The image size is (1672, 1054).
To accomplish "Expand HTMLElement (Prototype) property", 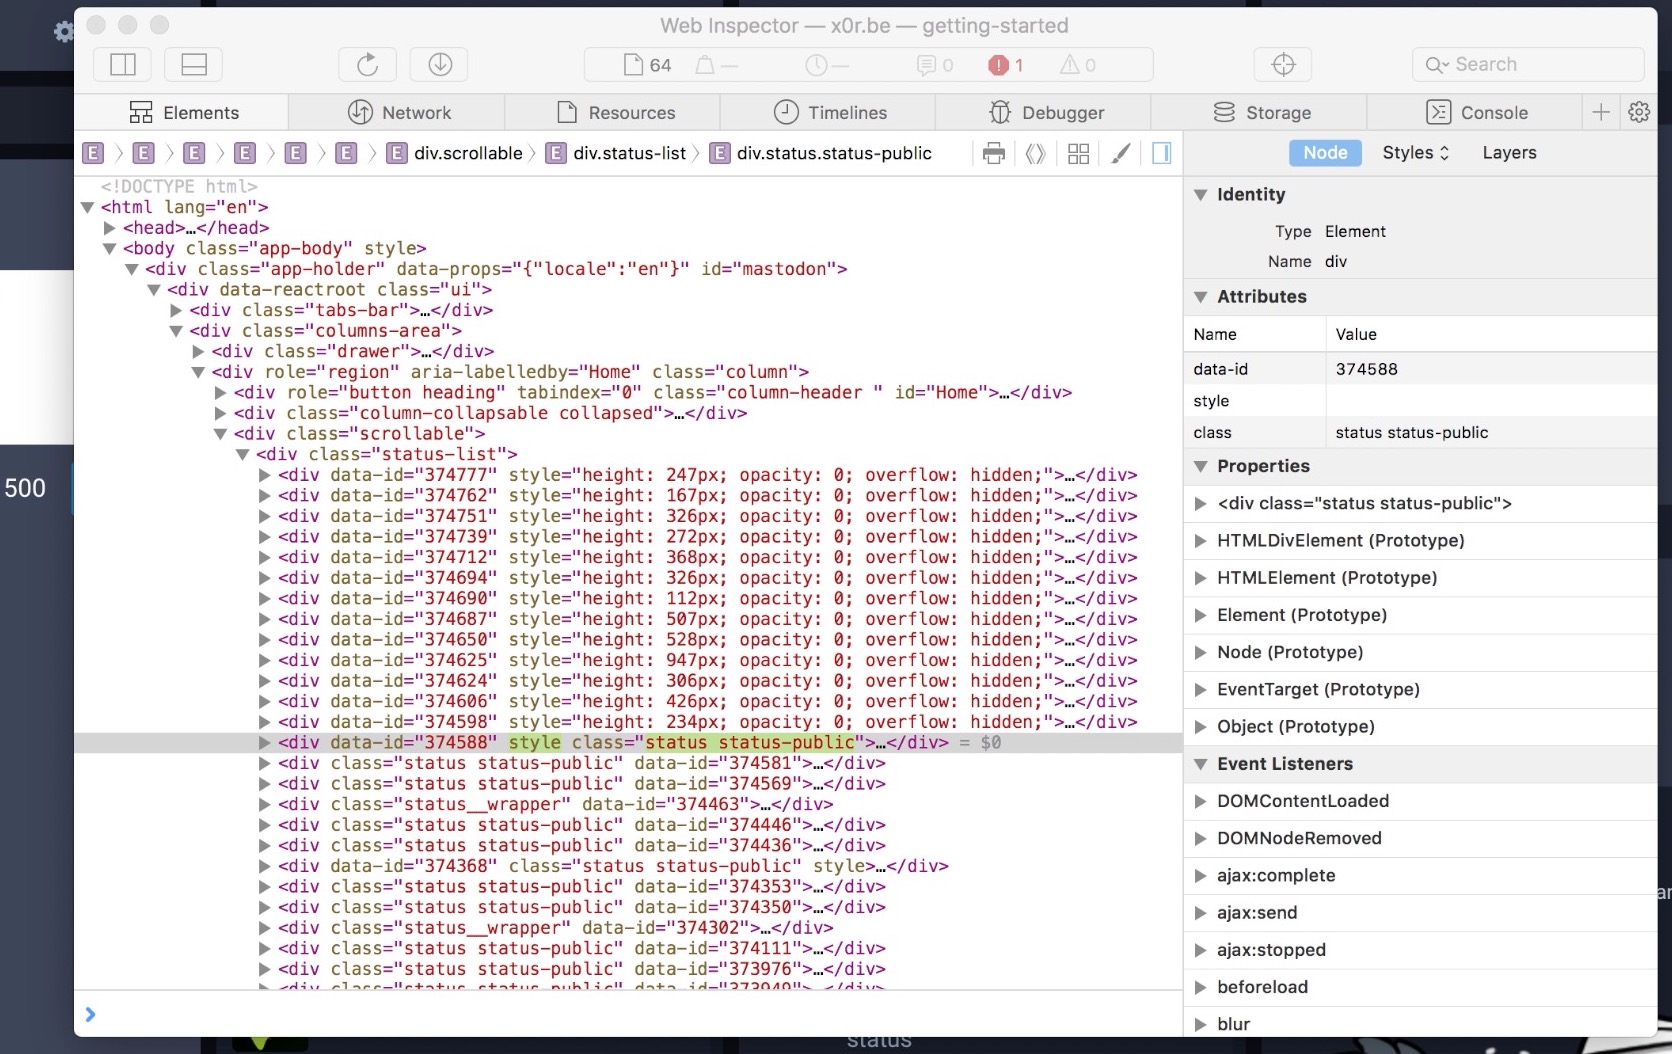I will click(1201, 578).
